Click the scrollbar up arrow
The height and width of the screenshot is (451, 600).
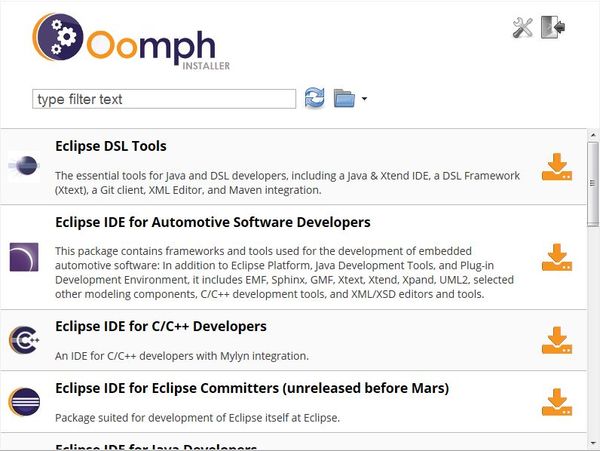(x=593, y=135)
